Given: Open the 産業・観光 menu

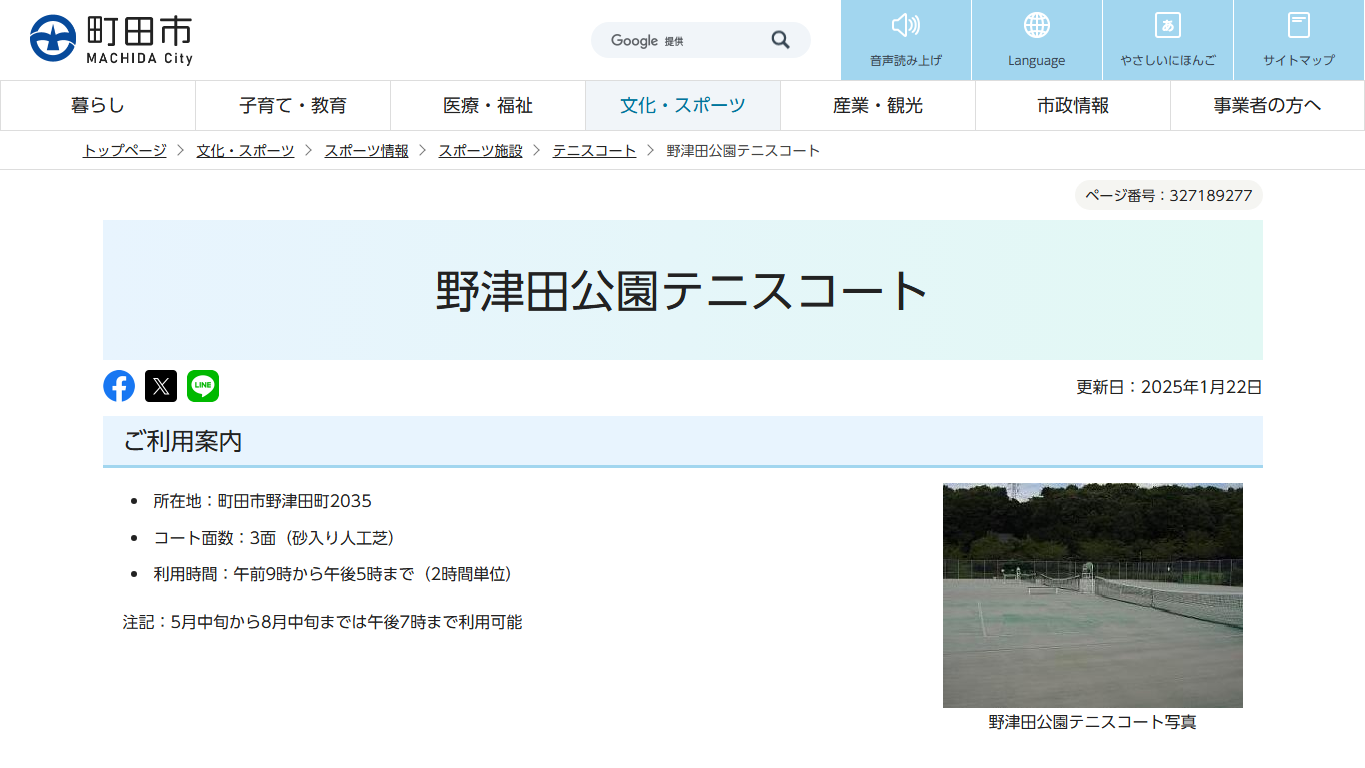Looking at the screenshot, I should pyautogui.click(x=878, y=105).
